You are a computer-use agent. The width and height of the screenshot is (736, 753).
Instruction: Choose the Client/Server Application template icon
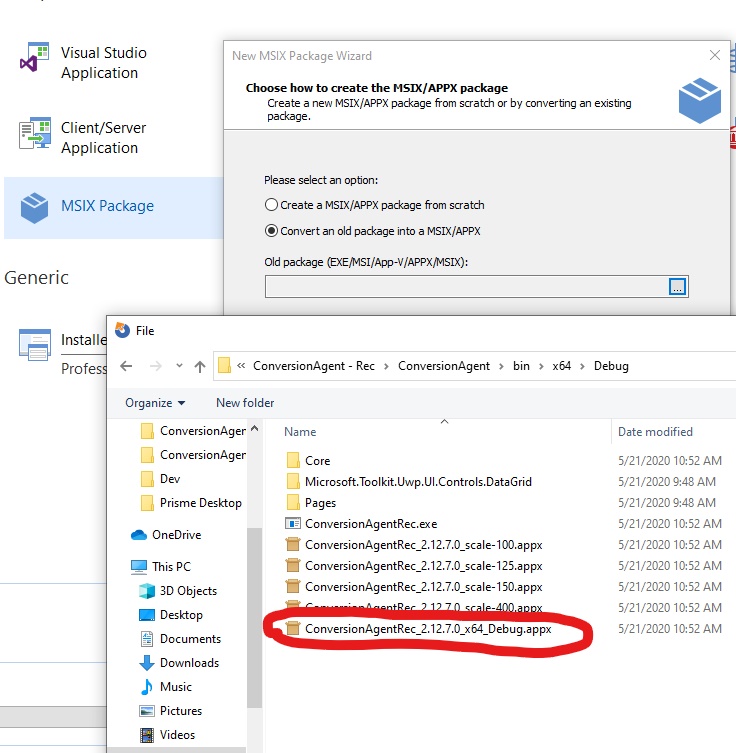tap(35, 136)
